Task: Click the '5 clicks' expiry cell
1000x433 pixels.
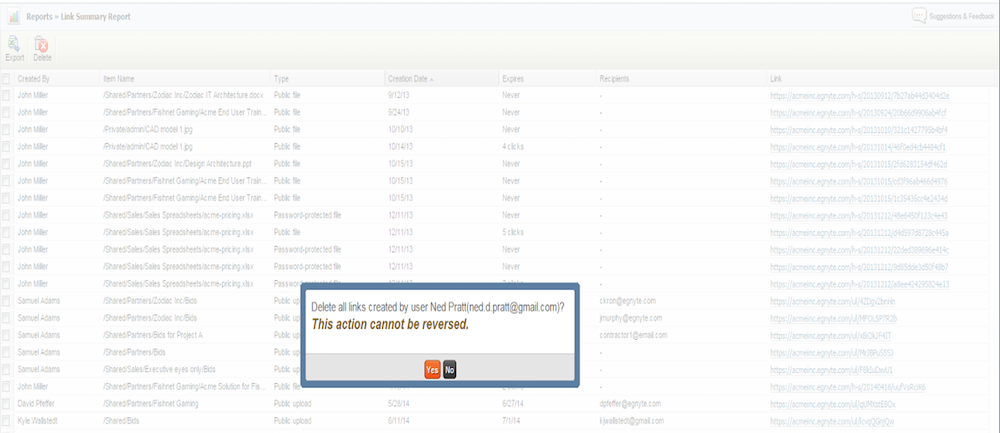Action: (513, 232)
